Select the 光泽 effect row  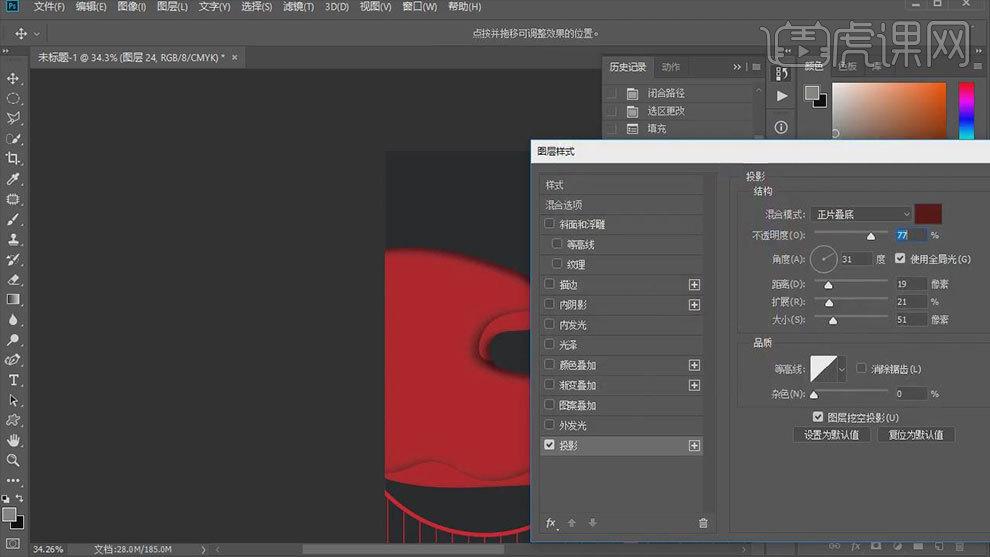(x=621, y=345)
